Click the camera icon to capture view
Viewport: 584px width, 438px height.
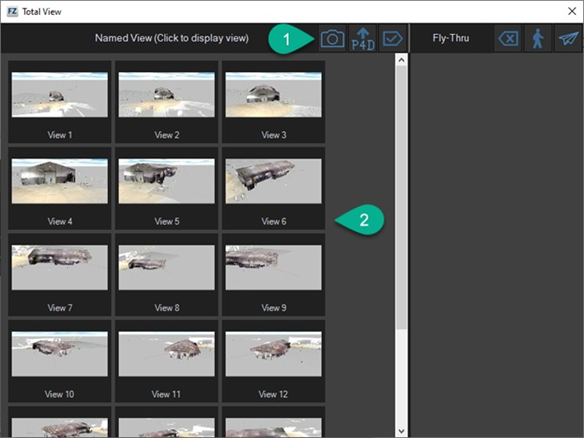pos(332,38)
